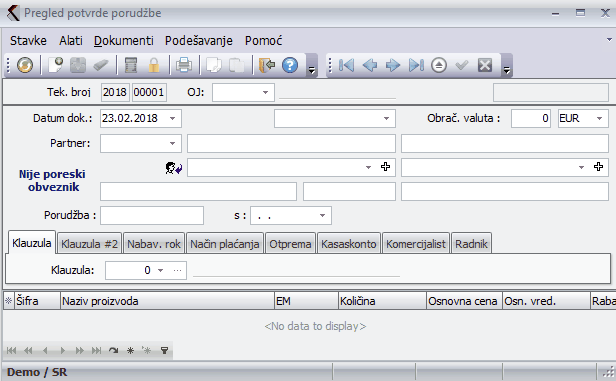Go to next record with blue right arrow
616x381 pixels.
coord(392,65)
